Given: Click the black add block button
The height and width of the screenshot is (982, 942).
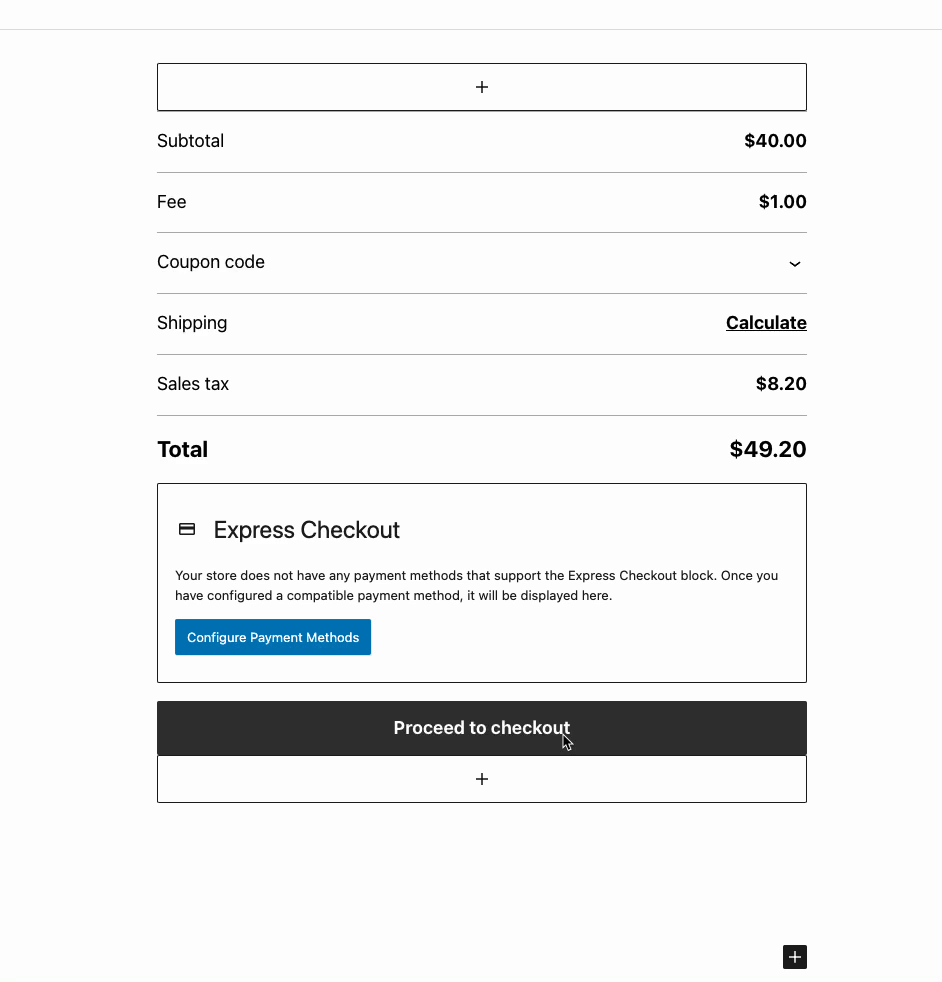Looking at the screenshot, I should coord(794,957).
